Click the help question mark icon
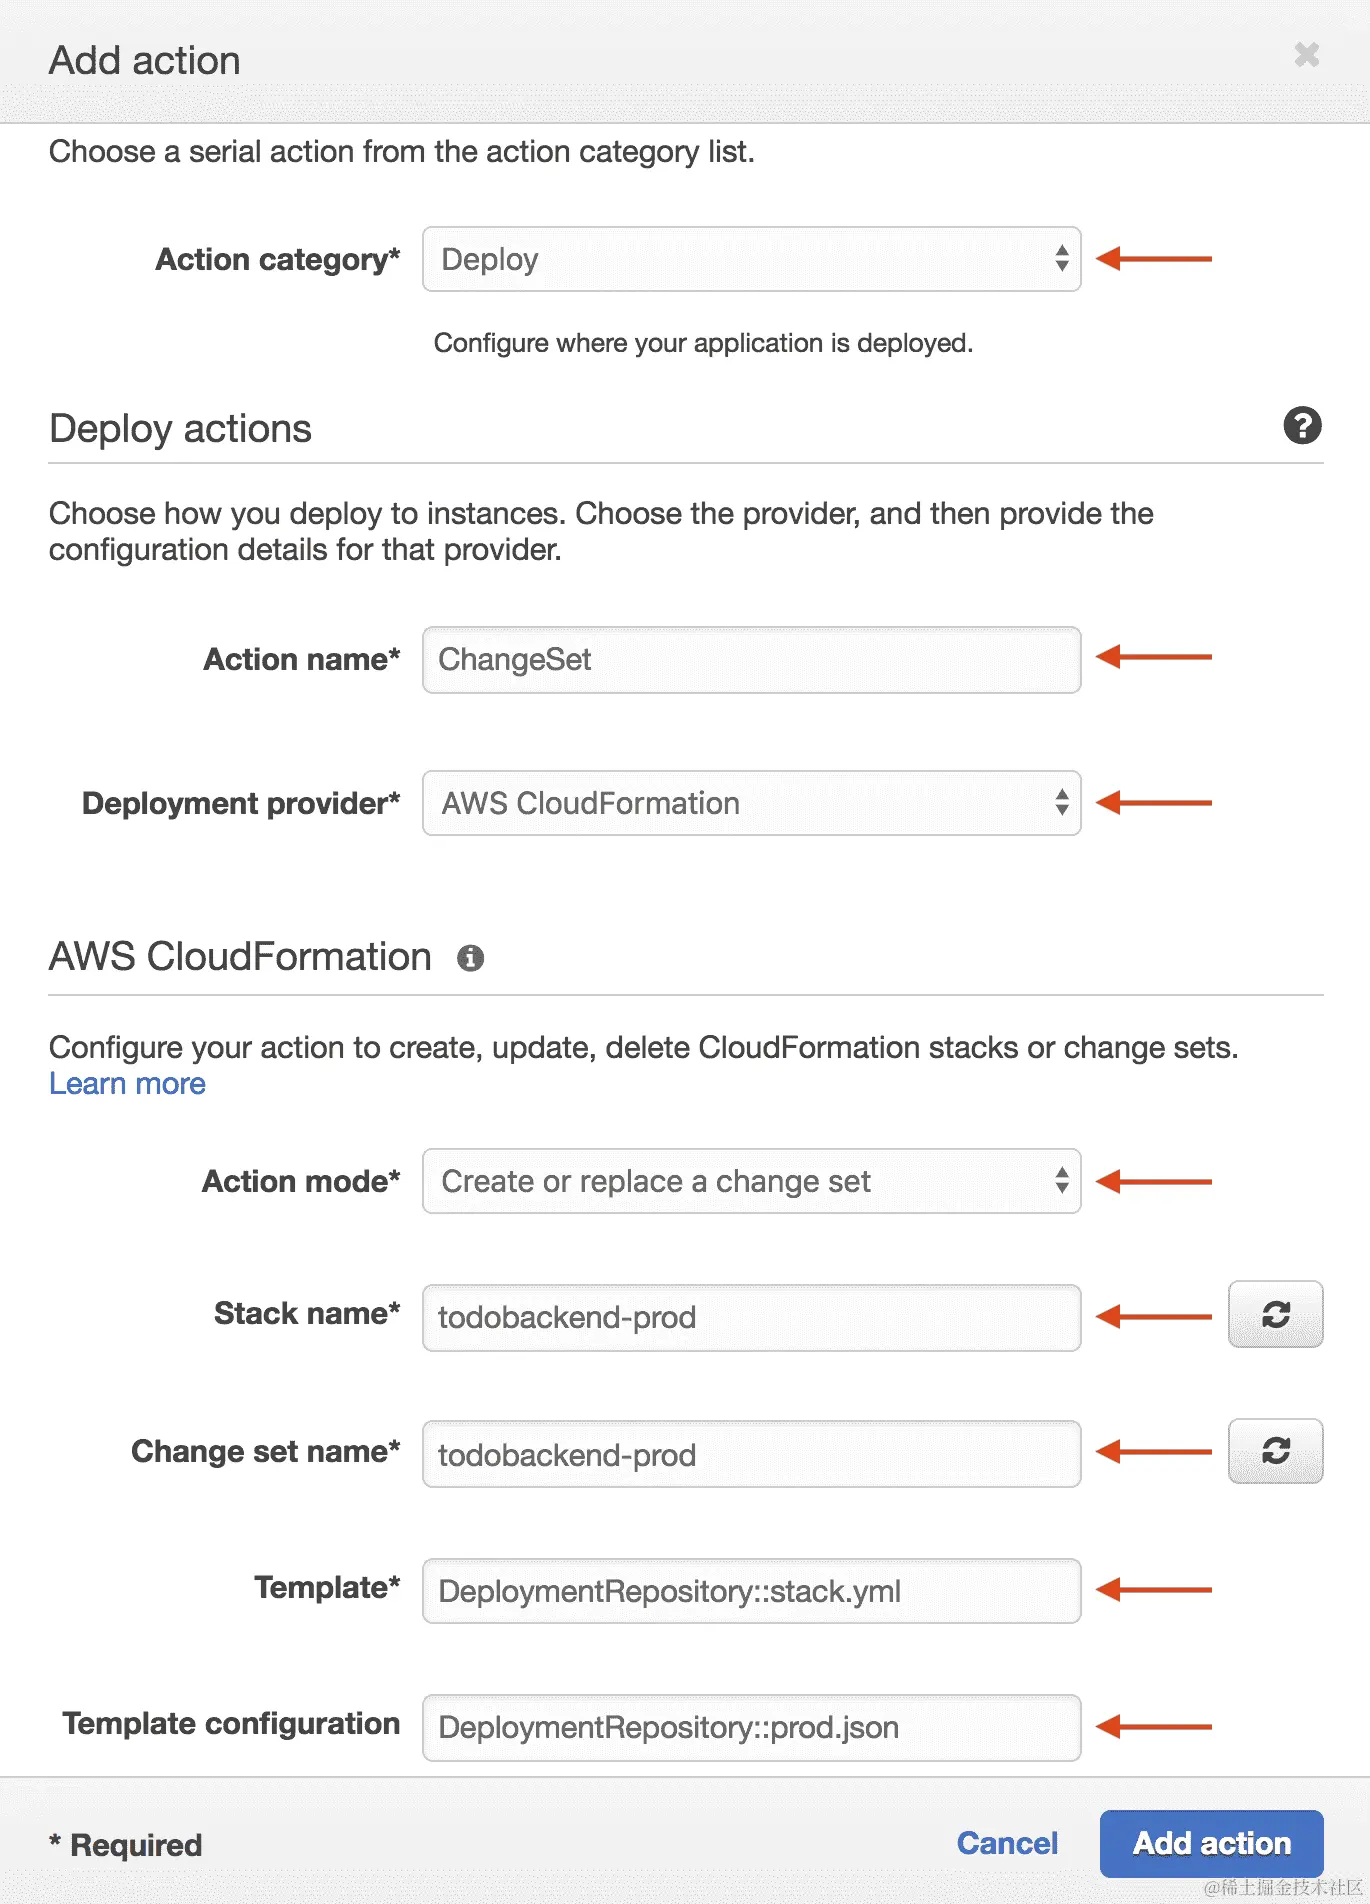This screenshot has height=1904, width=1370. click(x=1302, y=426)
